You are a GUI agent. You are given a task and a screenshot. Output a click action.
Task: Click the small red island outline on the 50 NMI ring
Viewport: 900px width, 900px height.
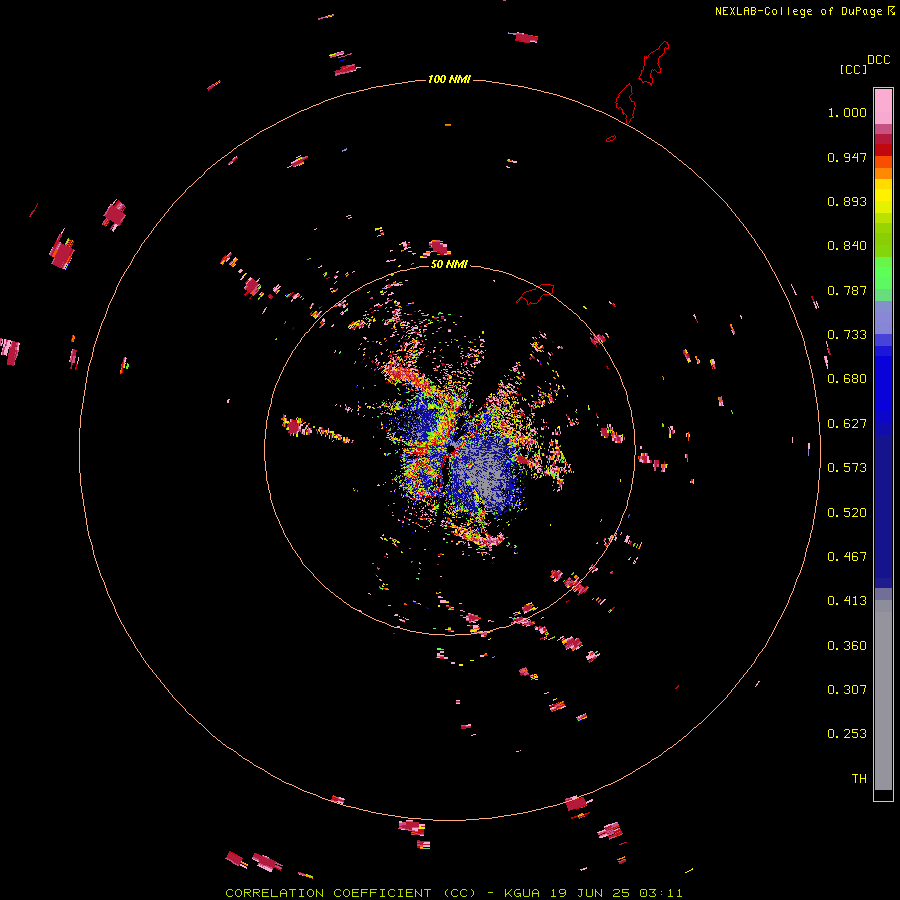click(x=535, y=293)
